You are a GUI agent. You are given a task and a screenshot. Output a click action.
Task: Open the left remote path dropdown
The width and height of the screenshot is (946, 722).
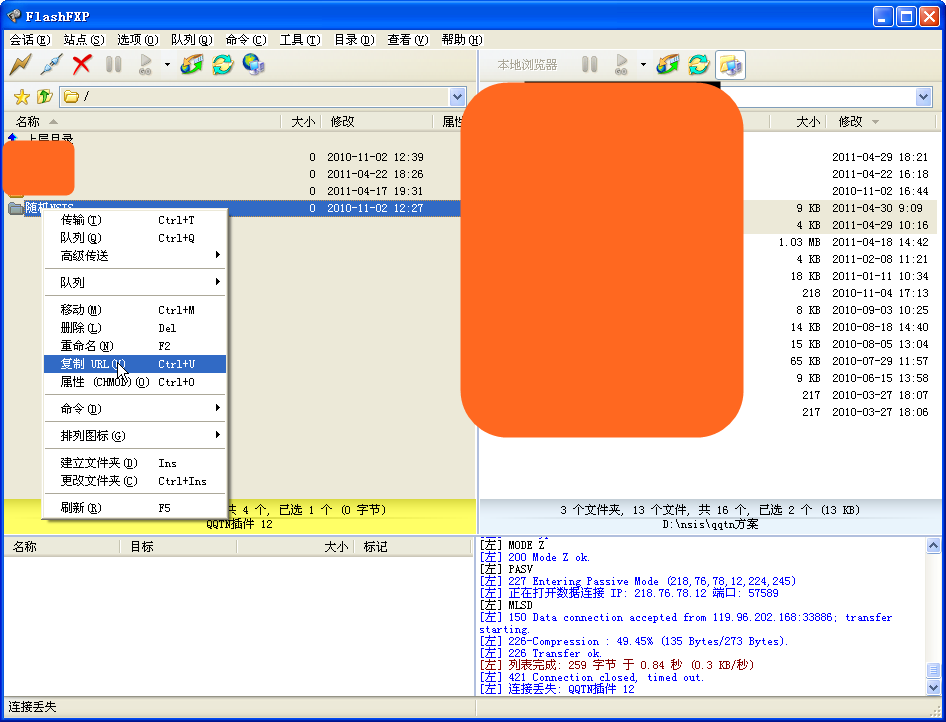[x=458, y=97]
